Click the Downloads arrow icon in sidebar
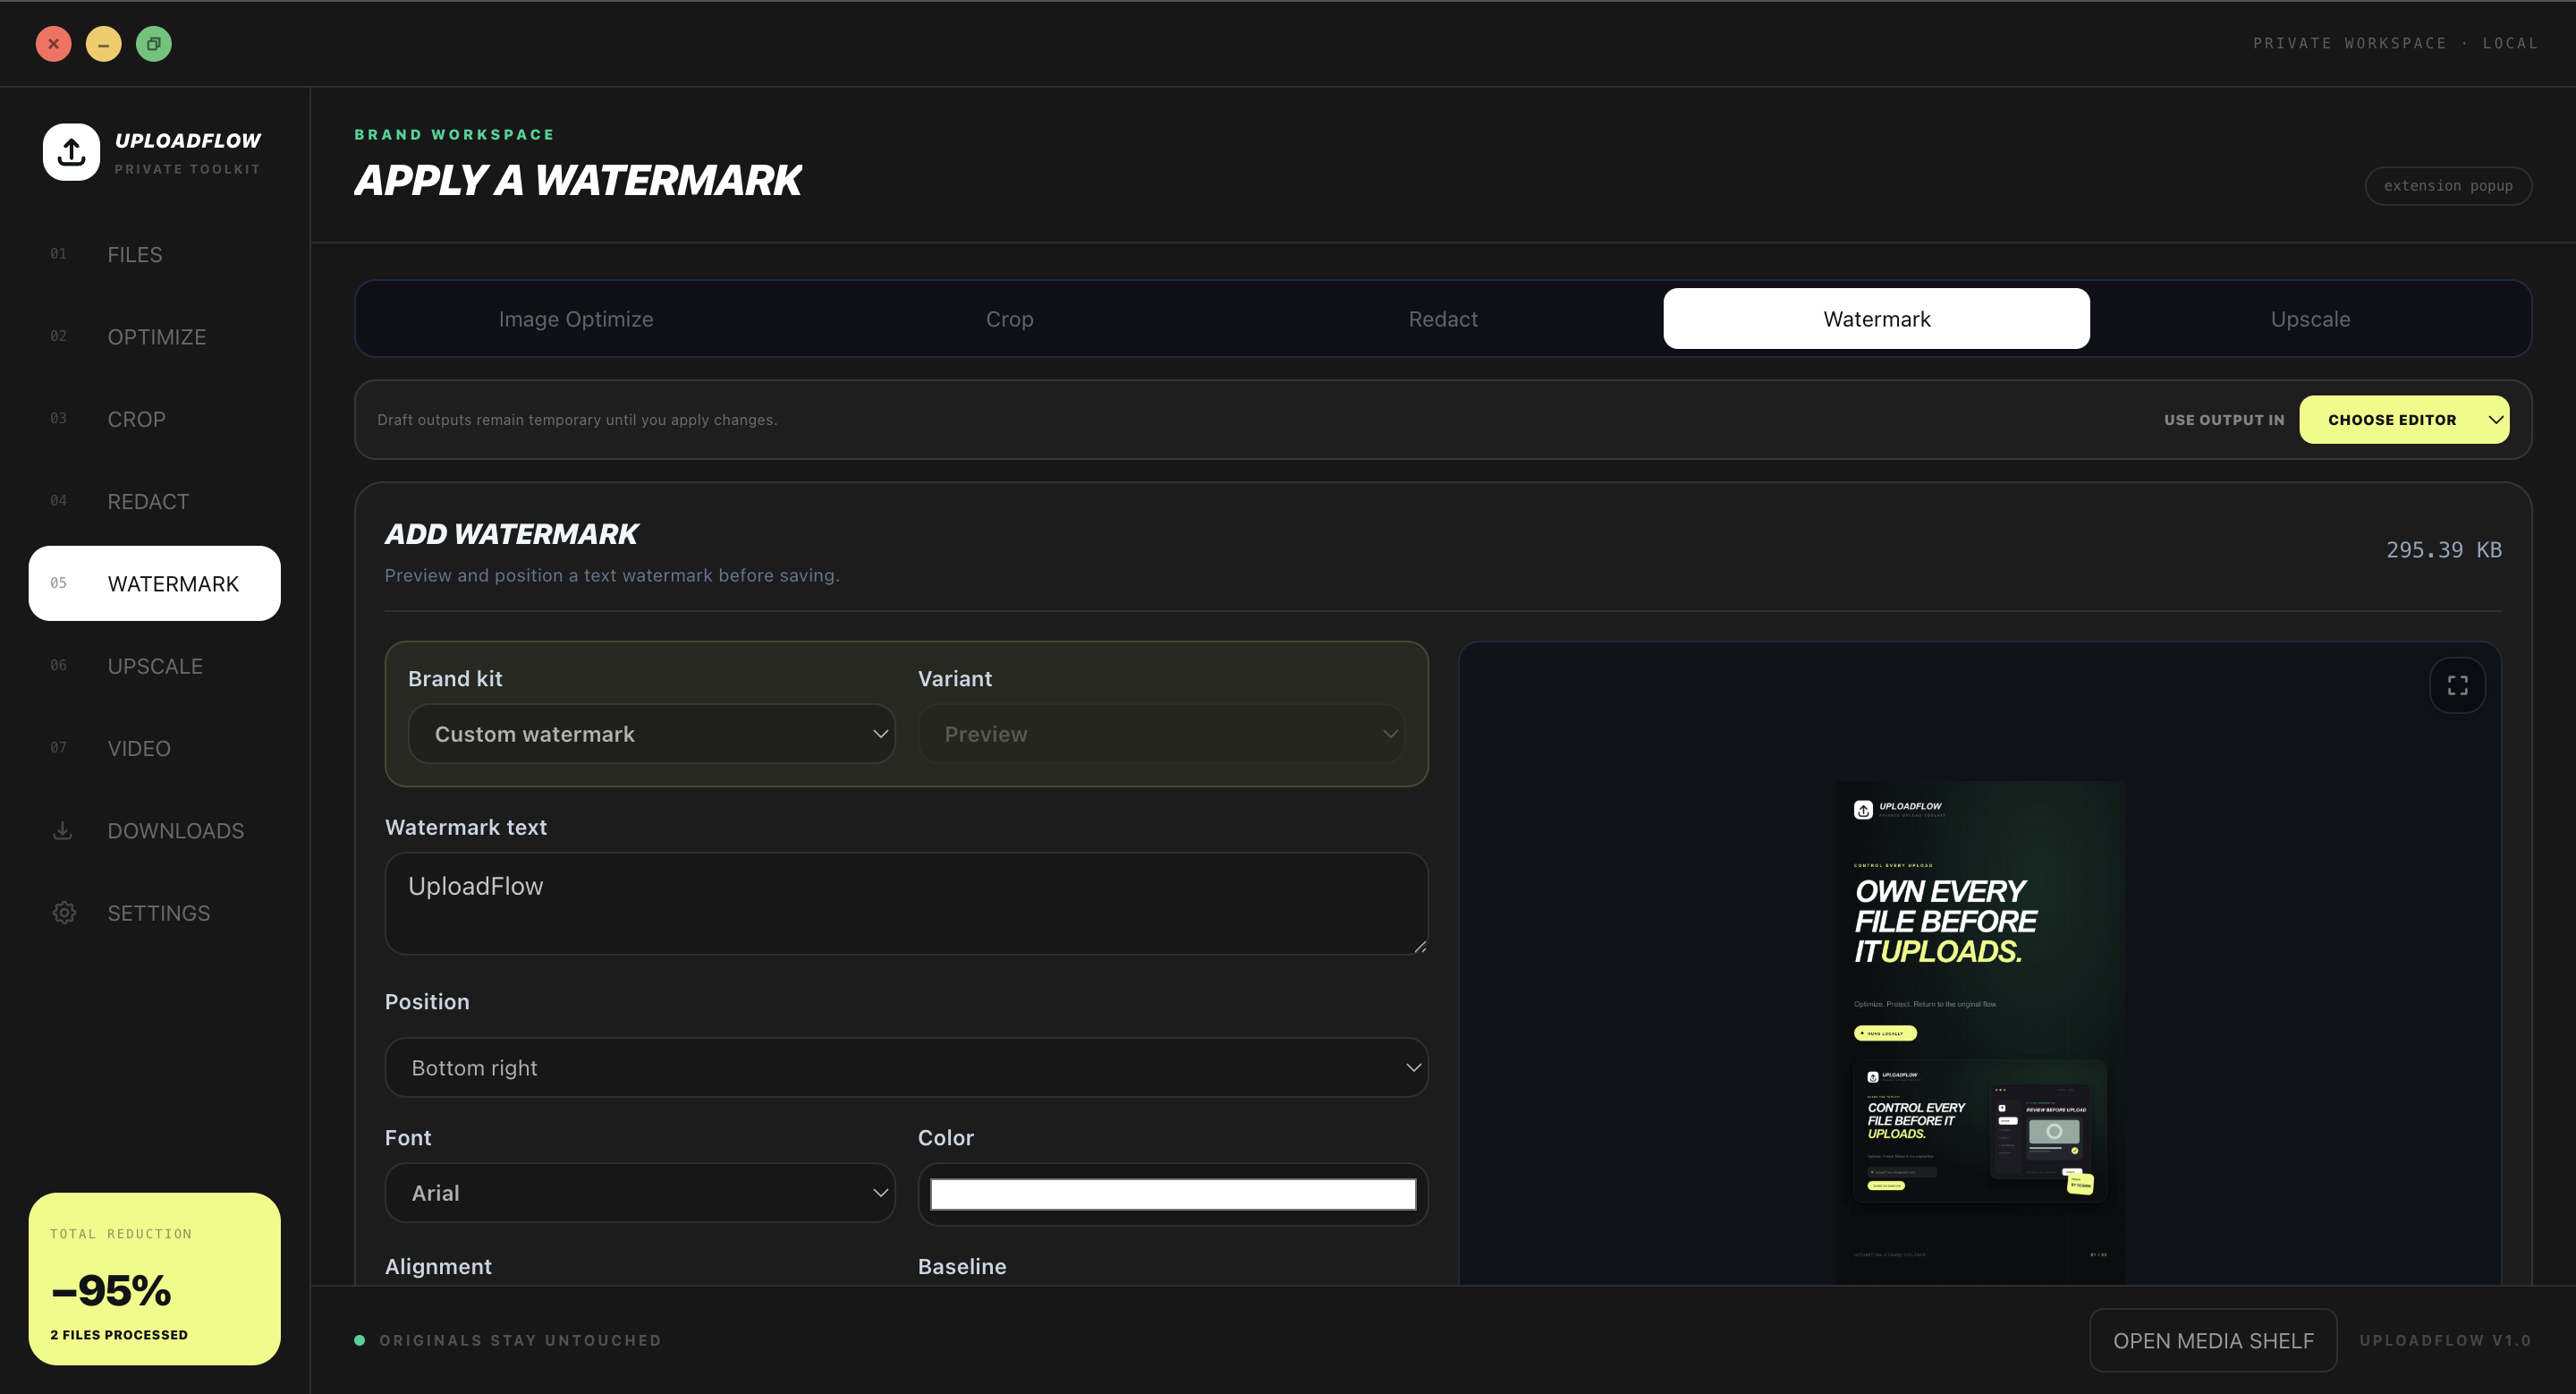 pos(62,830)
